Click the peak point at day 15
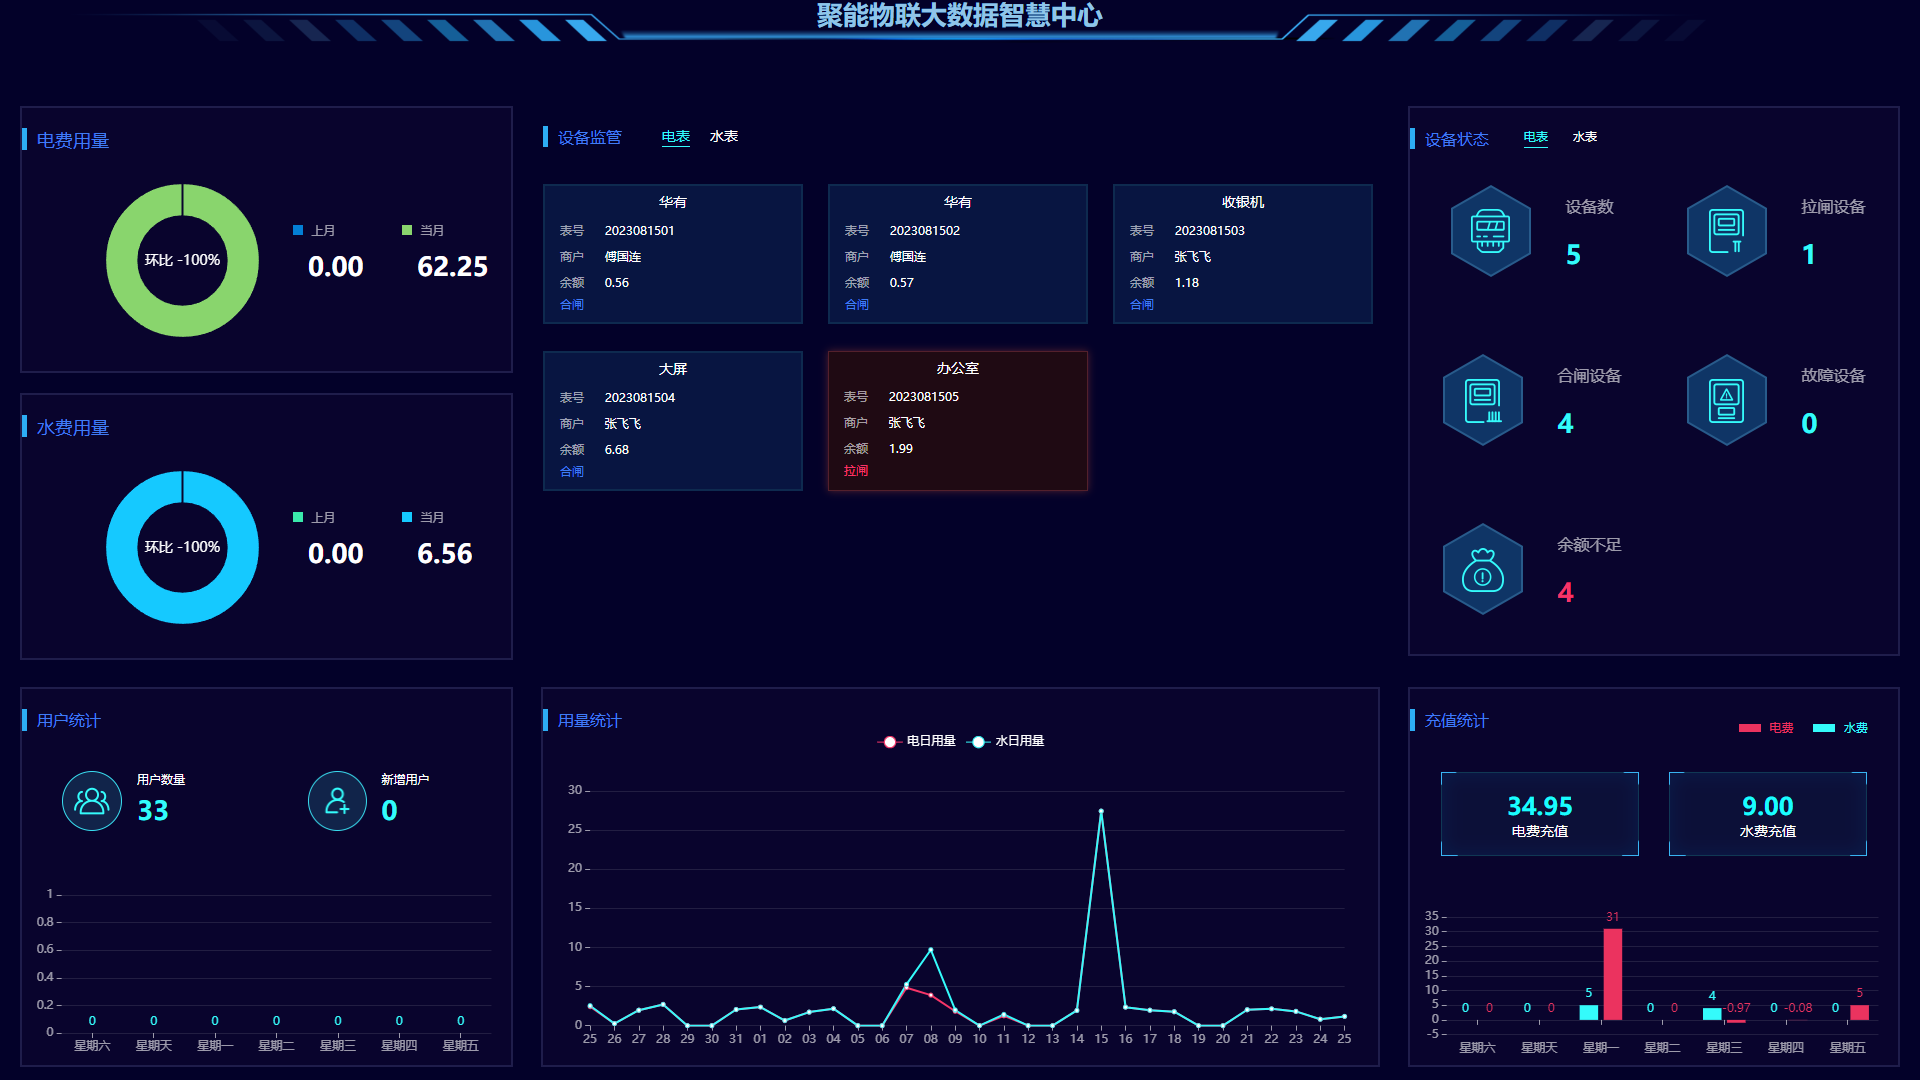This screenshot has height=1080, width=1920. coord(1101,812)
